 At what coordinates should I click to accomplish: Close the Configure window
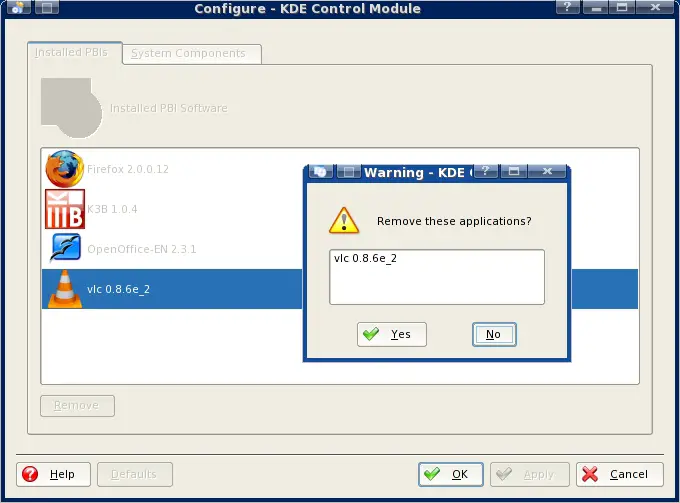click(655, 7)
